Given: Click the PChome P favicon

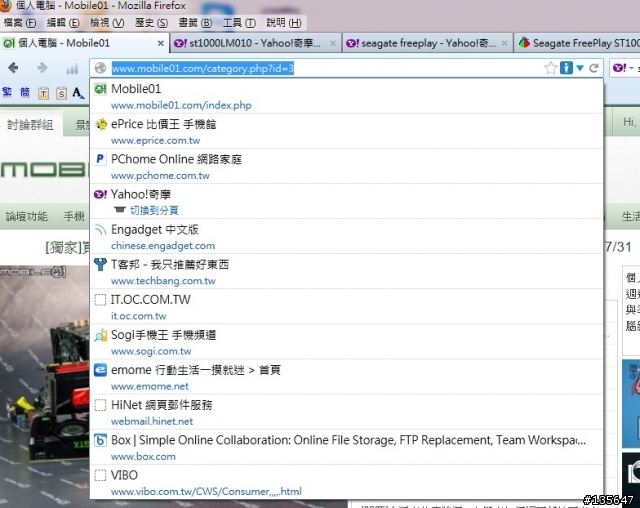Looking at the screenshot, I should [100, 159].
